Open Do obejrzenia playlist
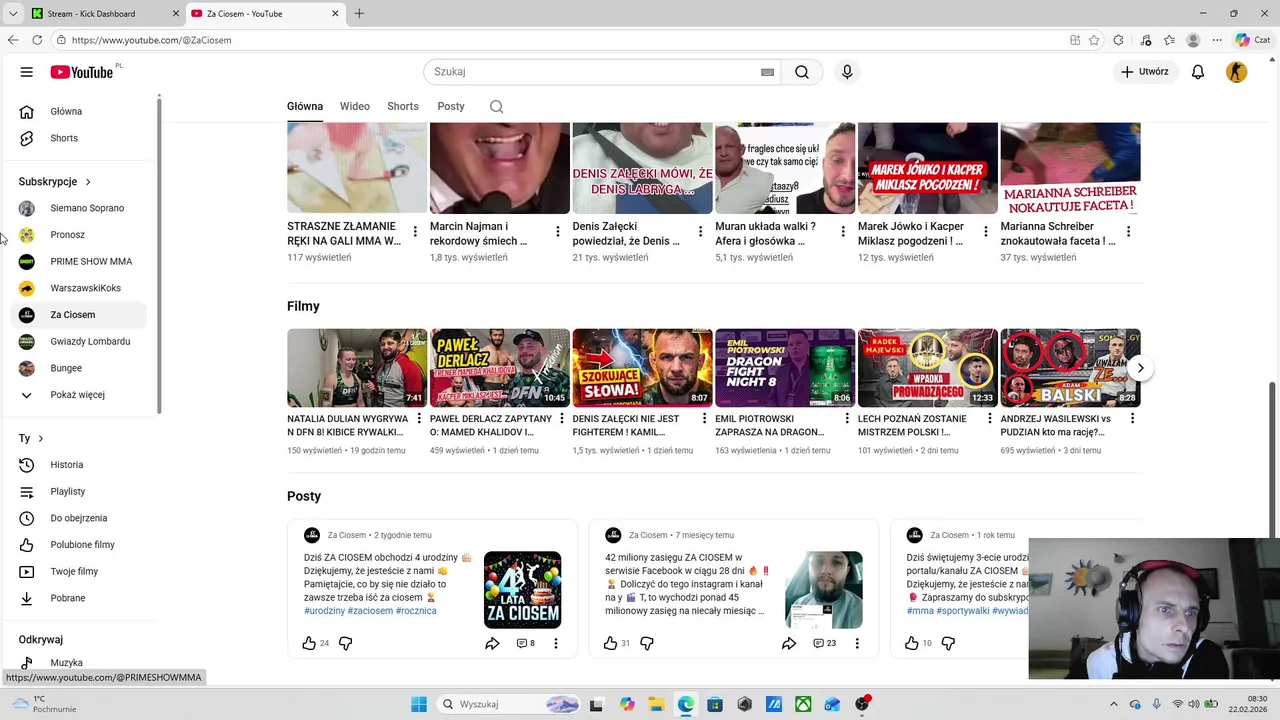1280x720 pixels. [79, 518]
